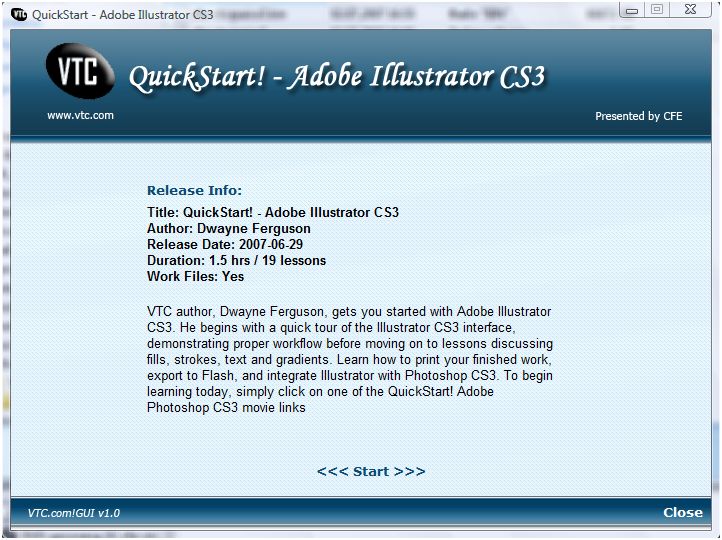Click Close in the bottom bar
Viewport: 722px width, 540px height.
point(683,512)
